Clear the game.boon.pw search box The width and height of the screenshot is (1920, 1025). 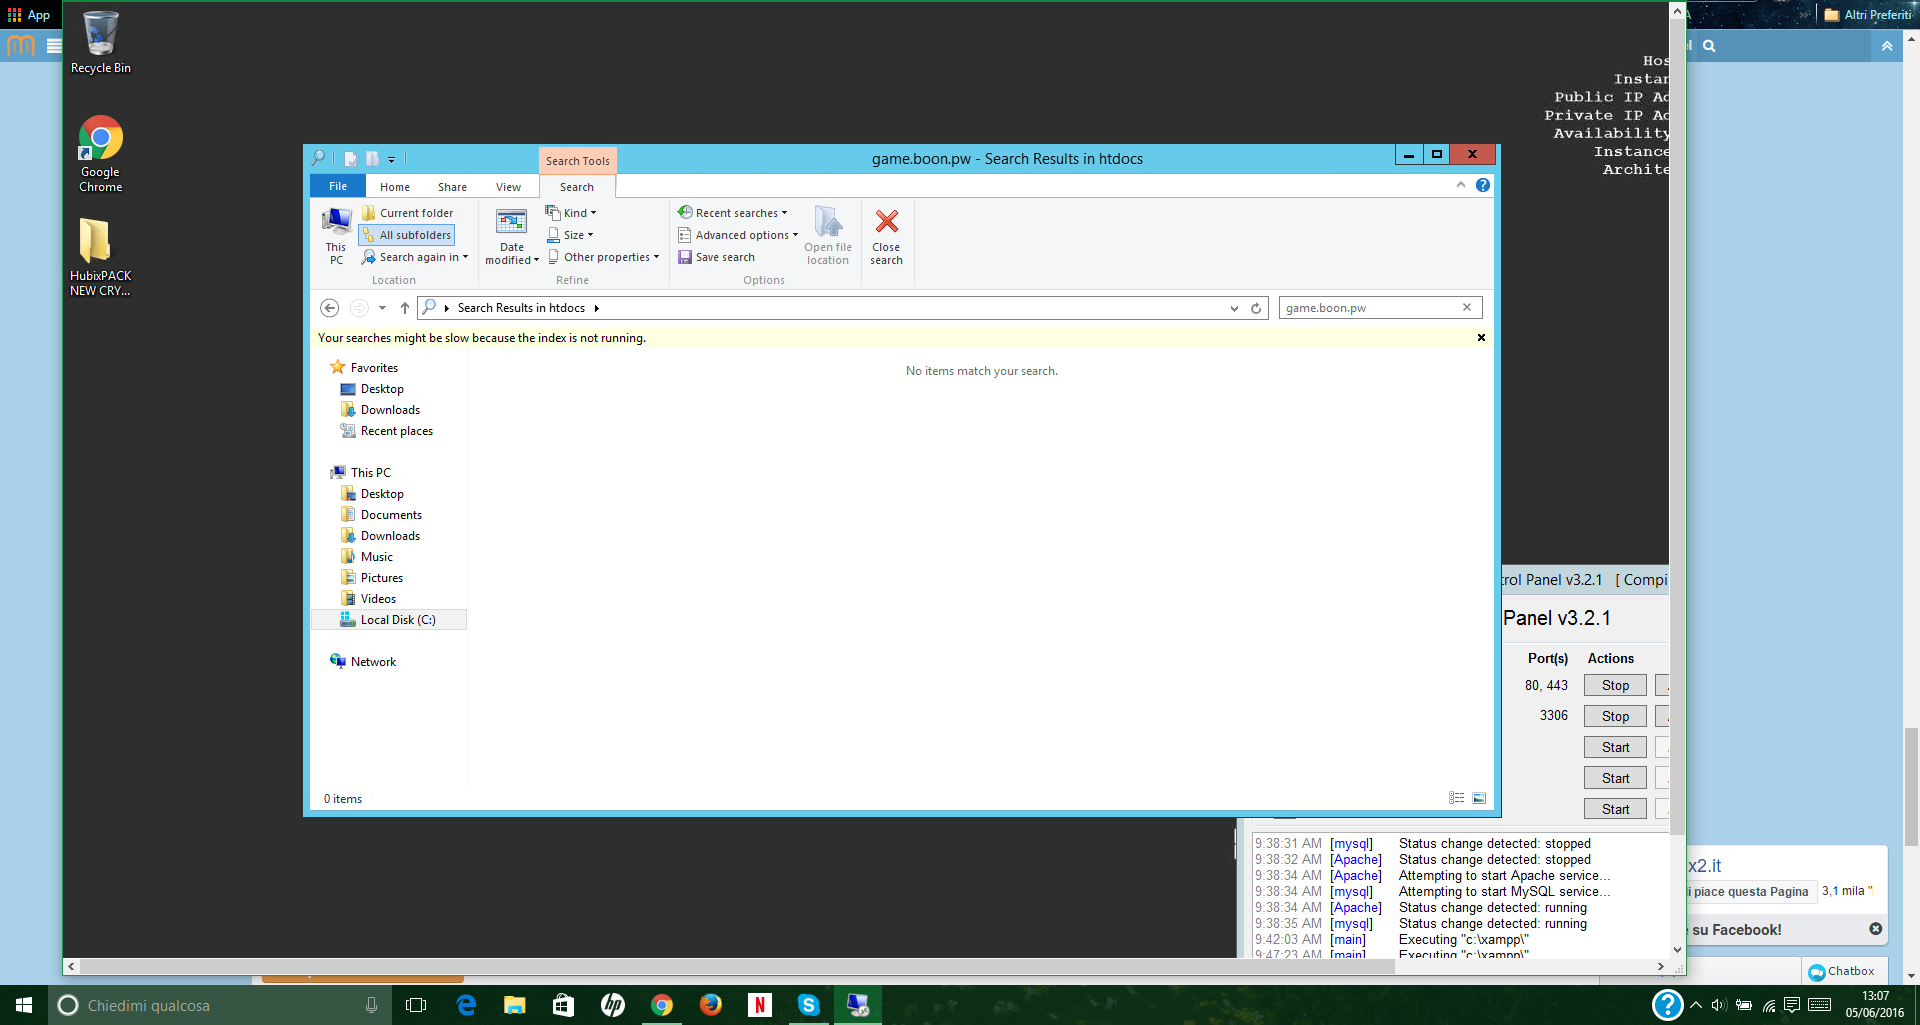(x=1467, y=307)
